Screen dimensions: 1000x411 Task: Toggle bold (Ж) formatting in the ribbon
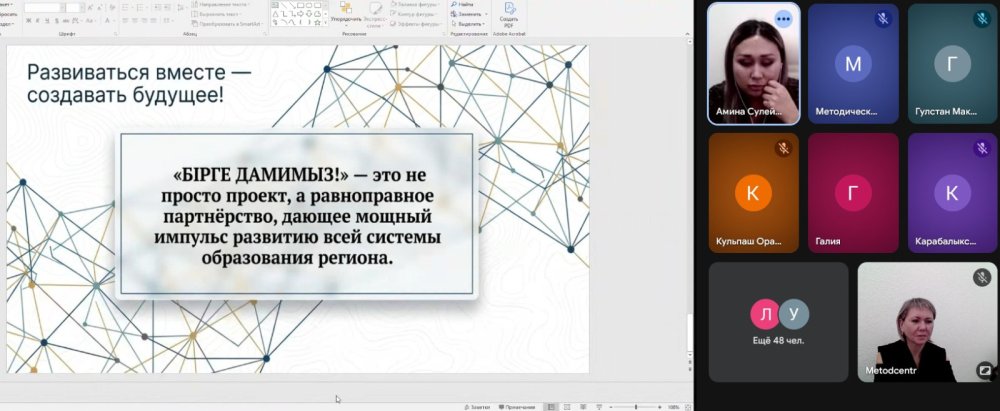pyautogui.click(x=29, y=20)
